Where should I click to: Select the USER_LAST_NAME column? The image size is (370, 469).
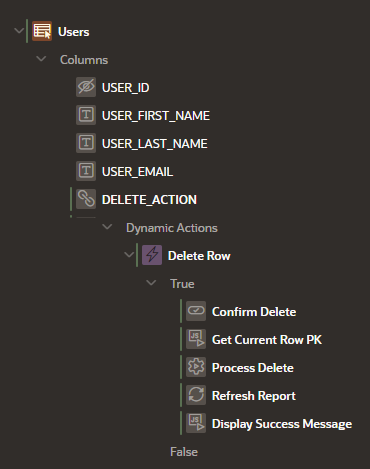[155, 144]
